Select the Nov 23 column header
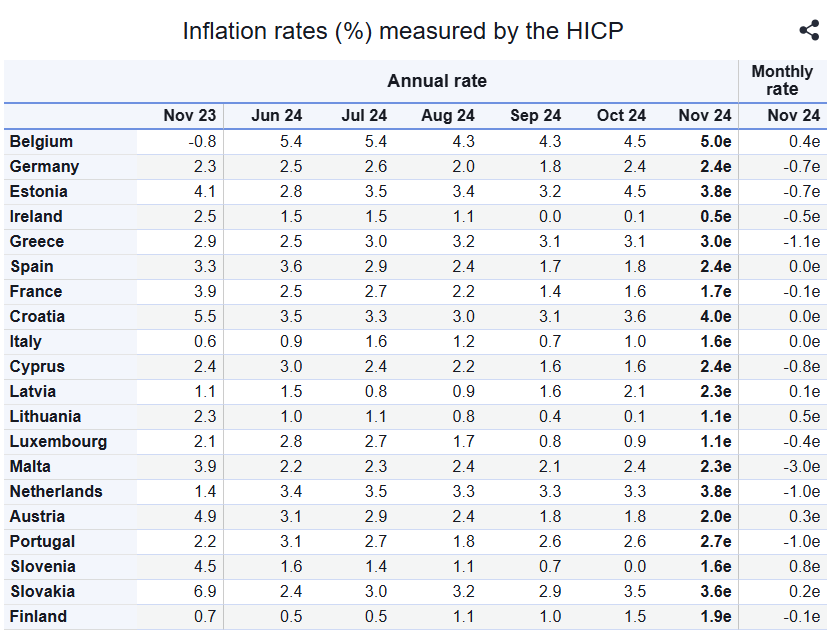This screenshot has height=635, width=834. click(x=189, y=116)
